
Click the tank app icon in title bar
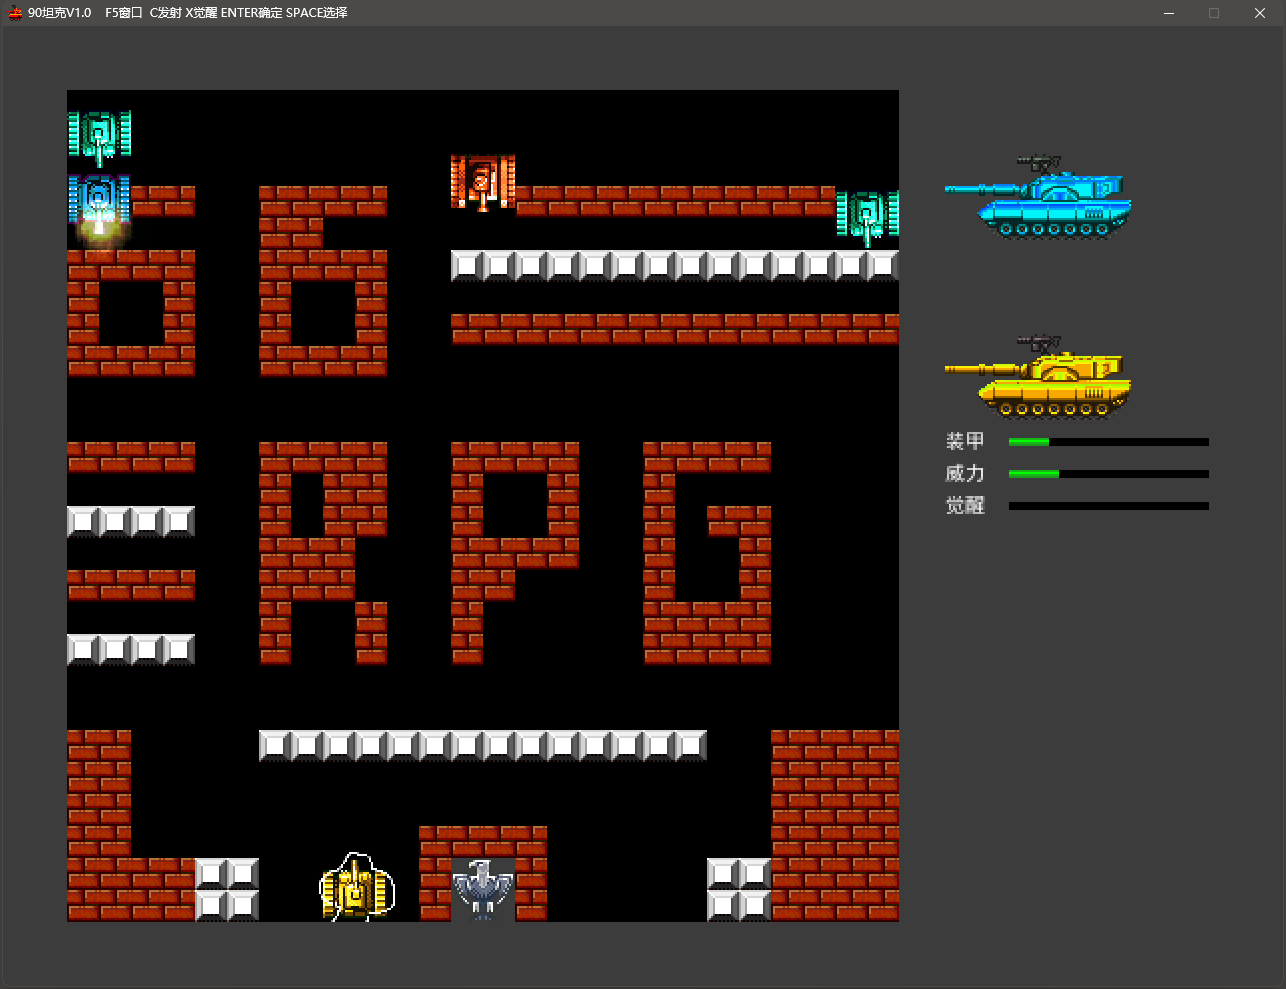tap(16, 13)
